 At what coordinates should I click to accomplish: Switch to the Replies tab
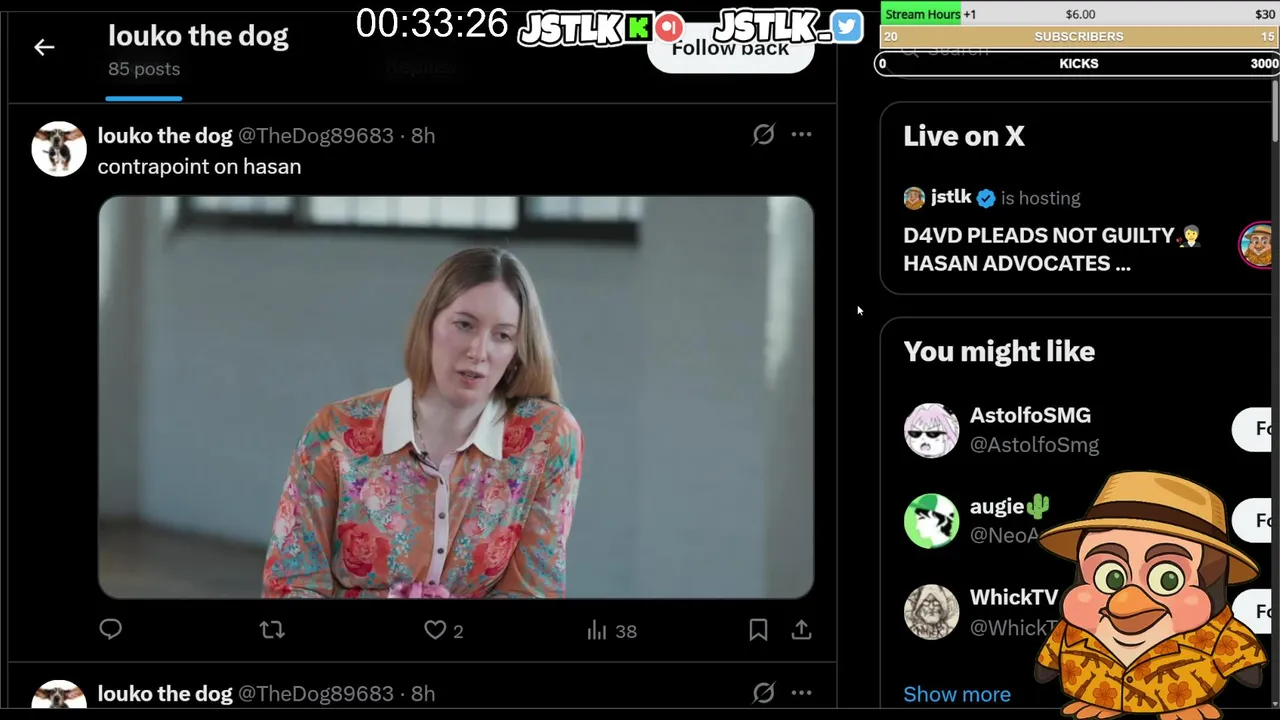pyautogui.click(x=421, y=68)
